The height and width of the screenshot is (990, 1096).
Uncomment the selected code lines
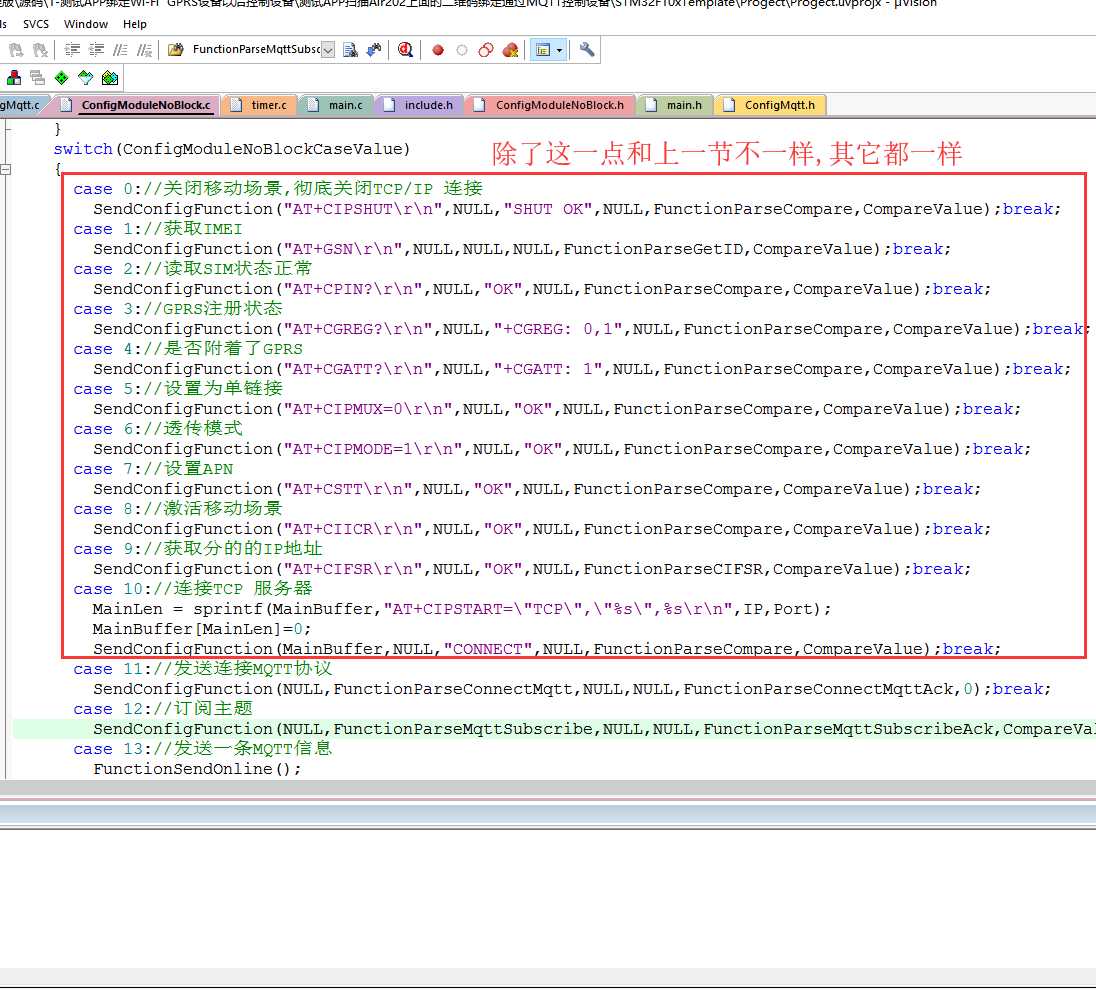(144, 50)
